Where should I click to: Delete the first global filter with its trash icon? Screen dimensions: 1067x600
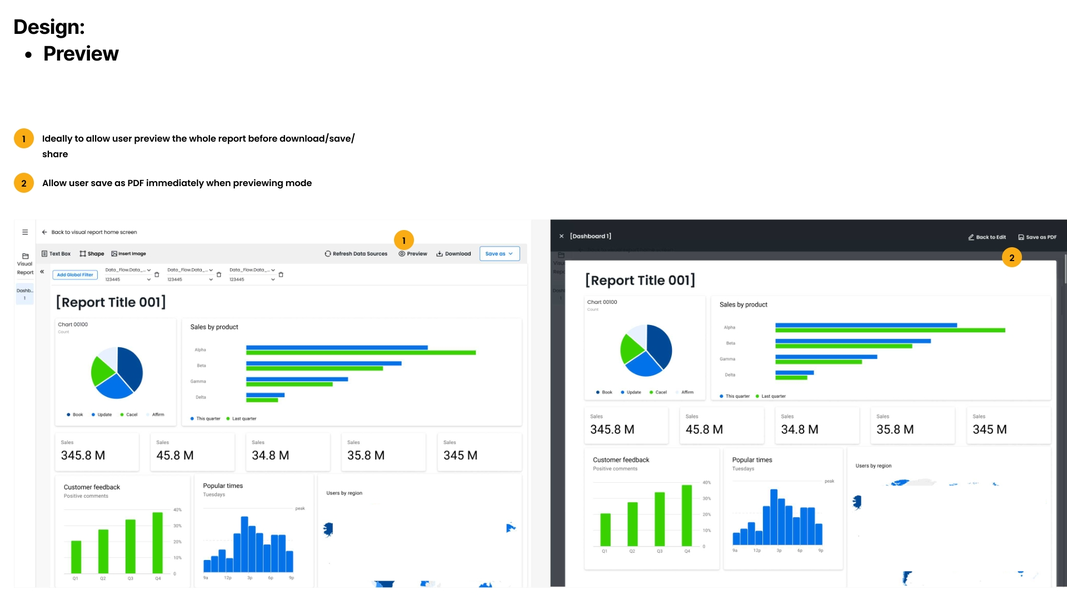[x=157, y=275]
